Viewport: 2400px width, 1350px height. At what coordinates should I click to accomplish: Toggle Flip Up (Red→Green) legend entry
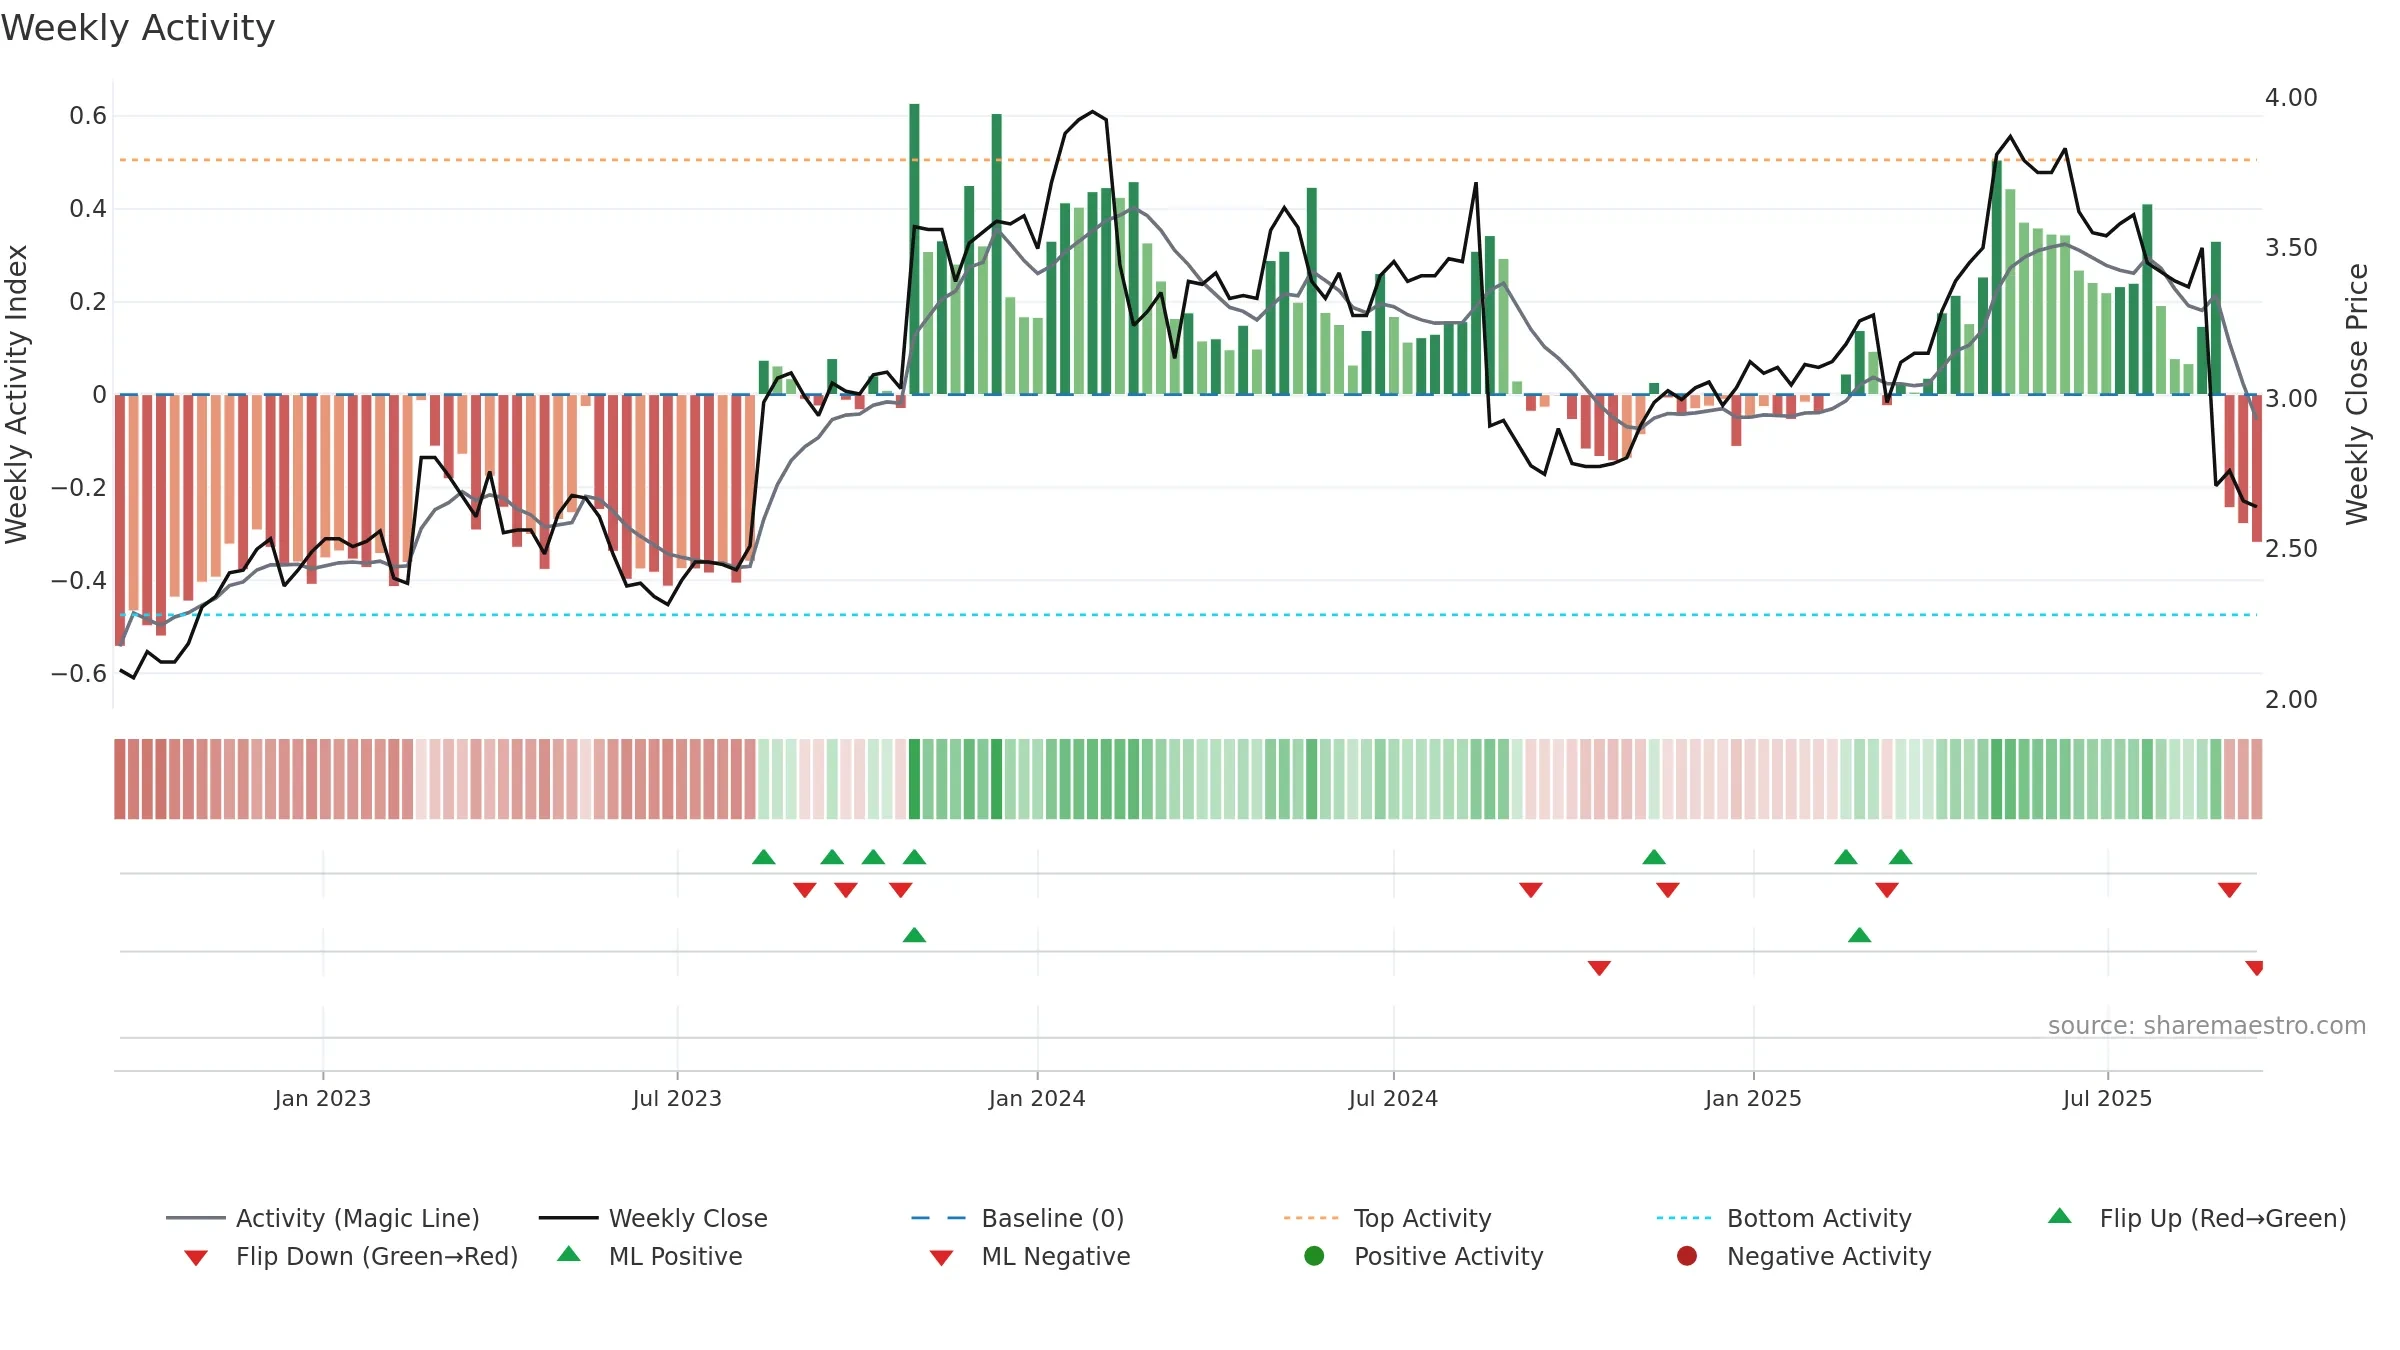tap(2197, 1218)
